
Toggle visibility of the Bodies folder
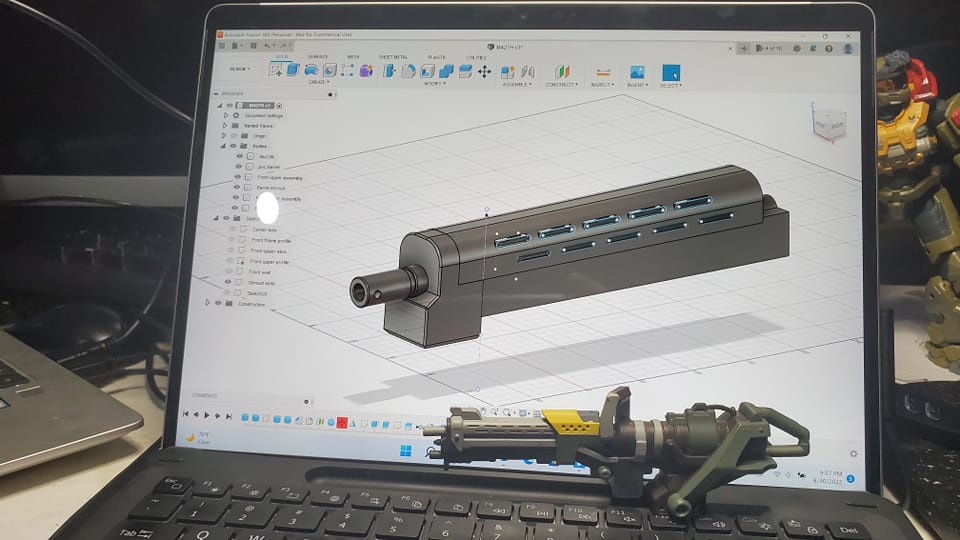point(233,146)
